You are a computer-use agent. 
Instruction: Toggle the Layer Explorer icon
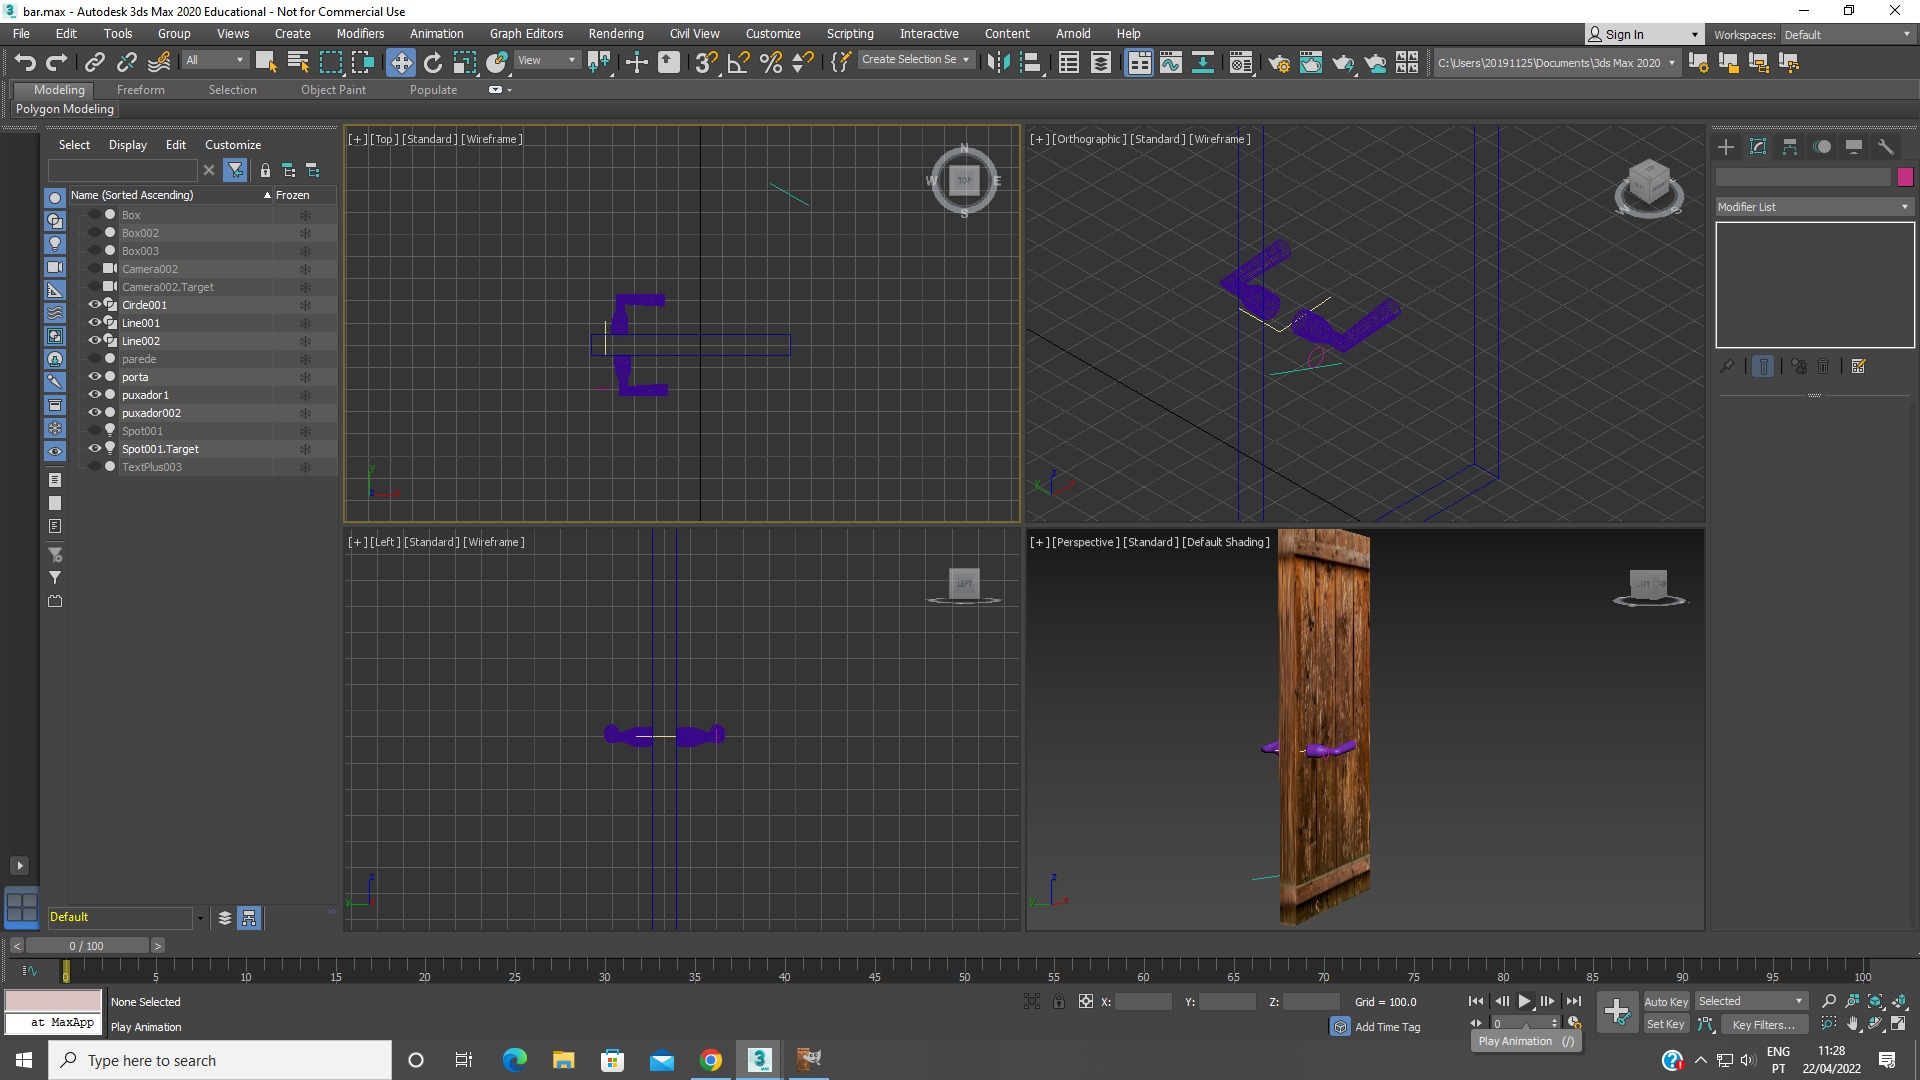click(1101, 62)
